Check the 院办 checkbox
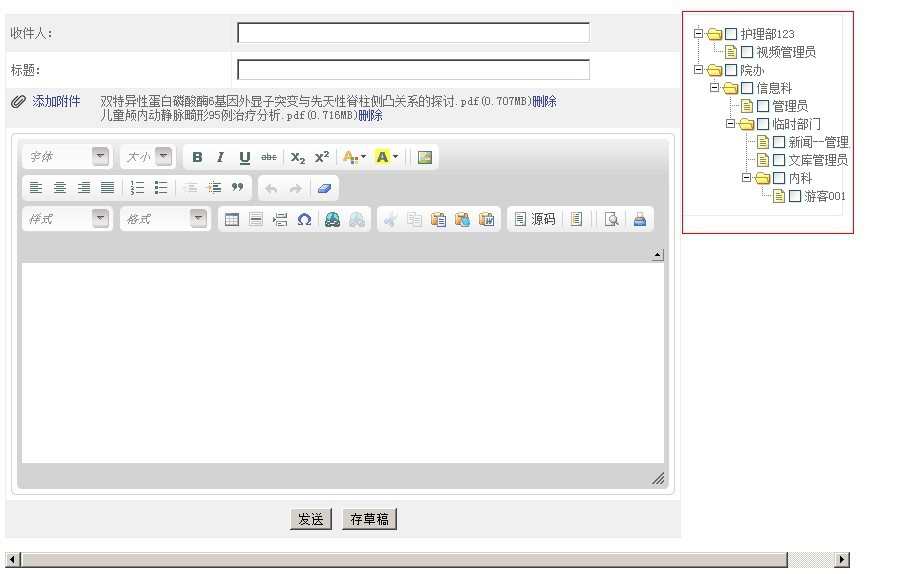The height and width of the screenshot is (574, 904). 731,70
